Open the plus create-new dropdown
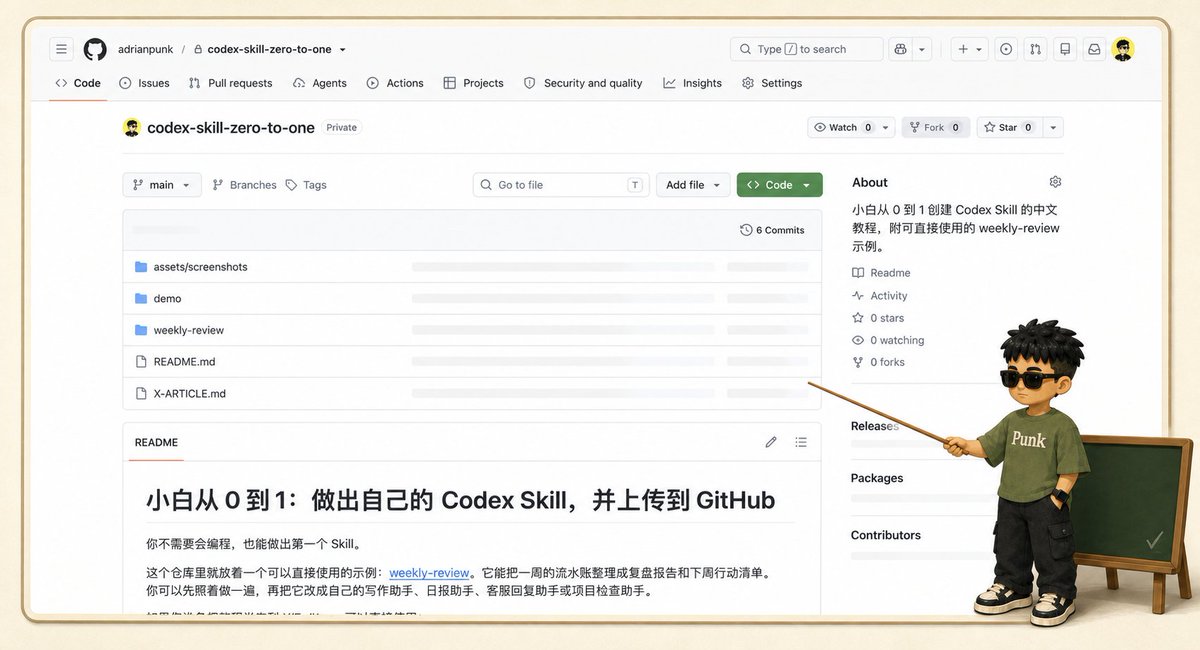 click(x=969, y=49)
